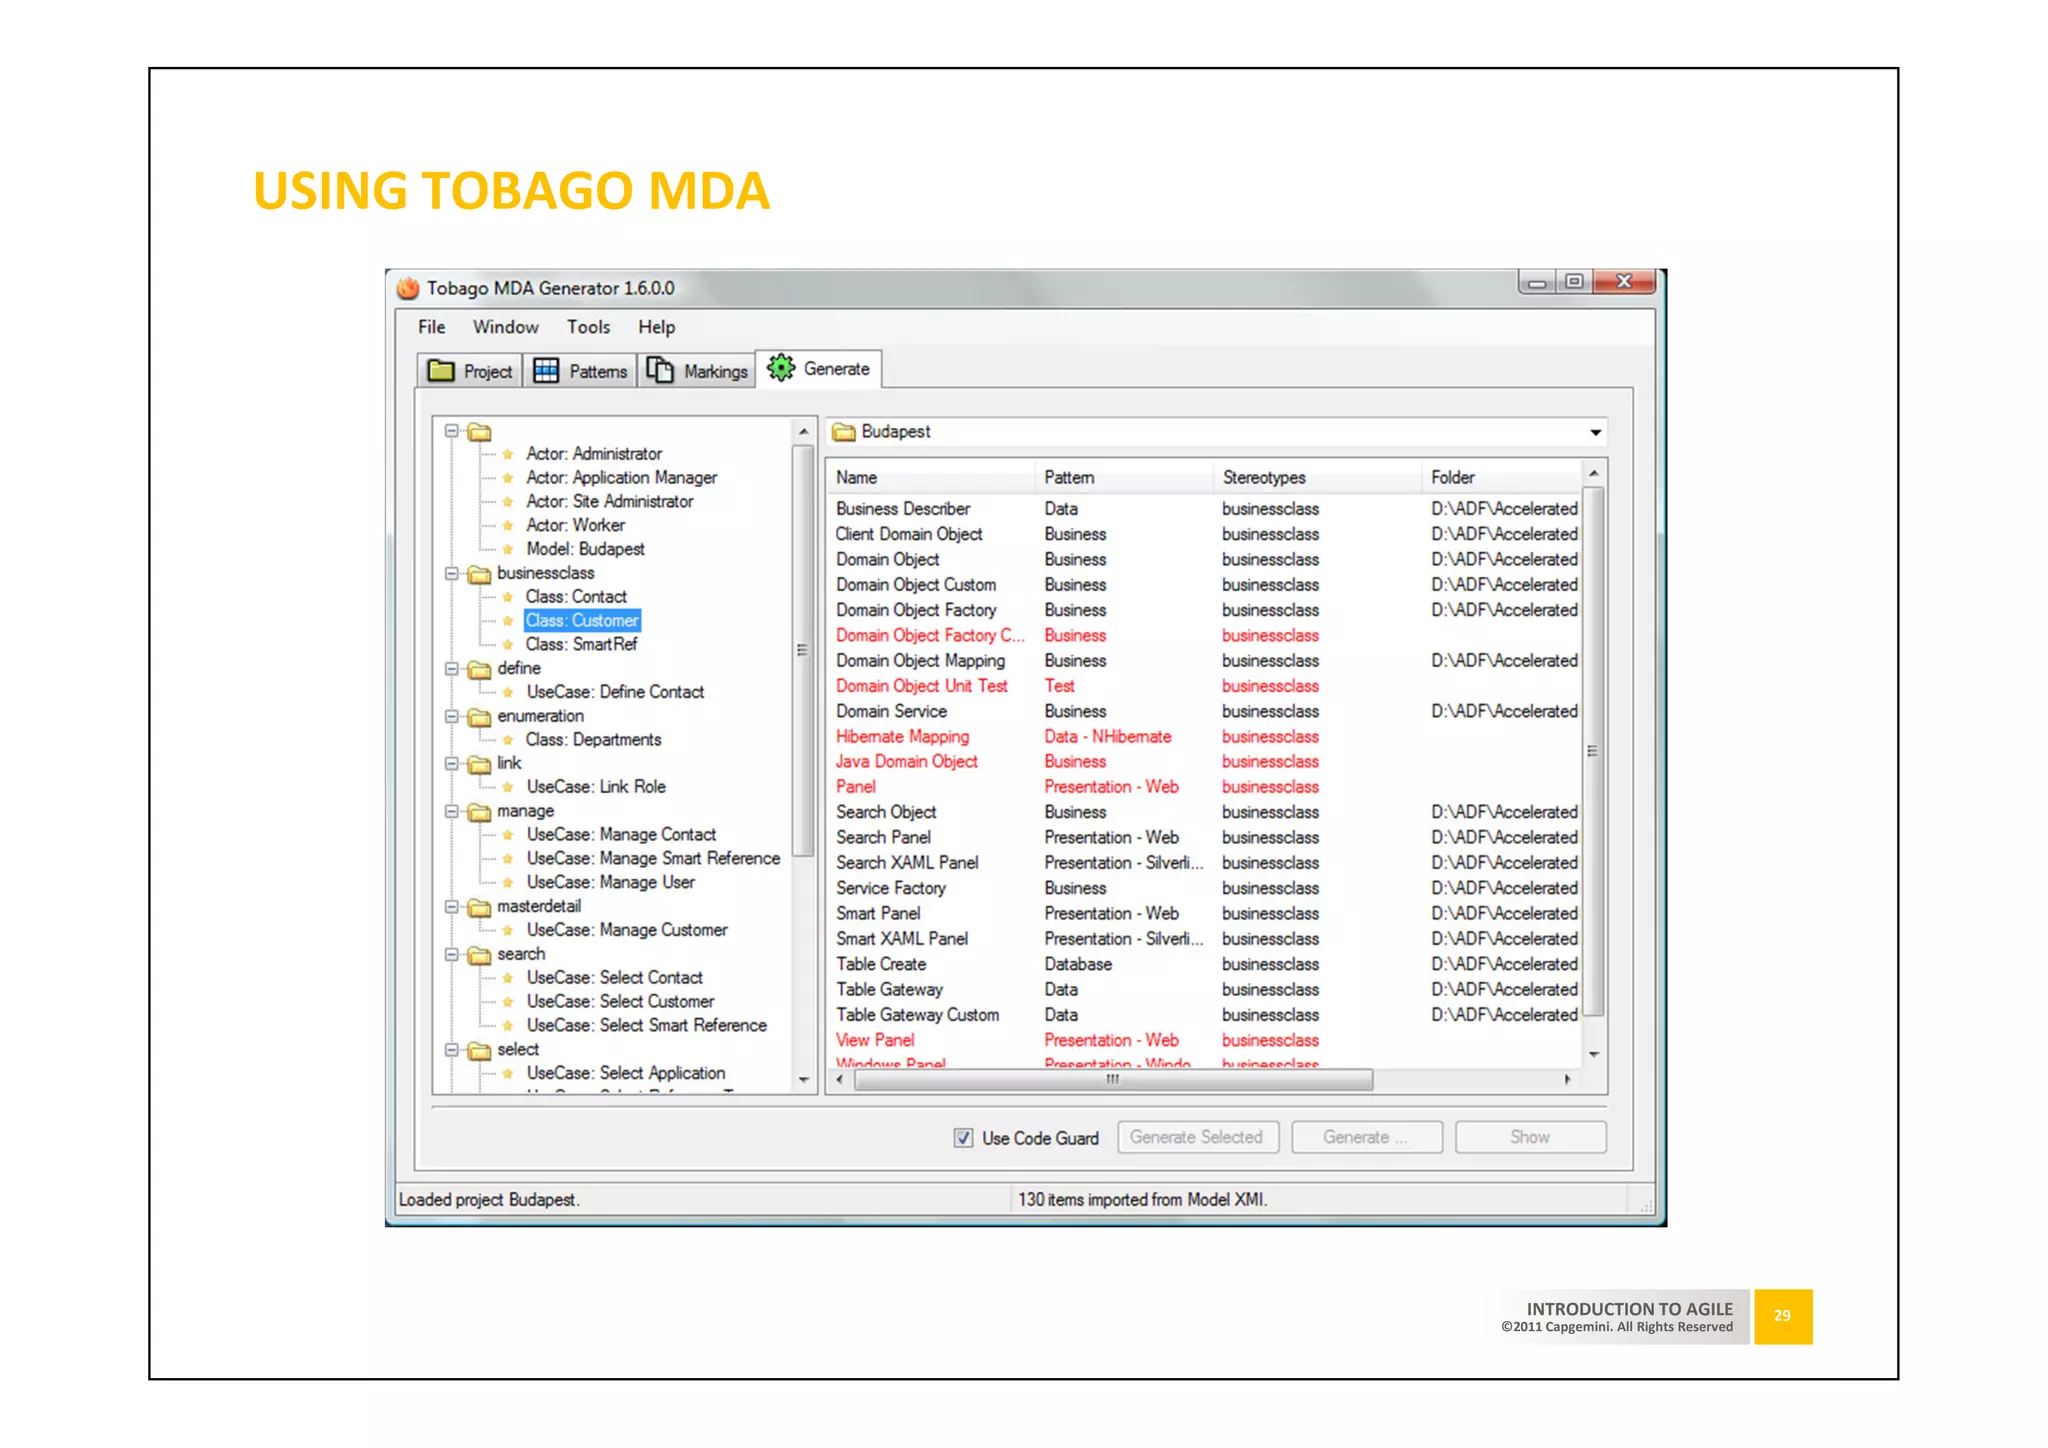The height and width of the screenshot is (1448, 2048).
Task: Open the Tools menu
Action: click(588, 327)
